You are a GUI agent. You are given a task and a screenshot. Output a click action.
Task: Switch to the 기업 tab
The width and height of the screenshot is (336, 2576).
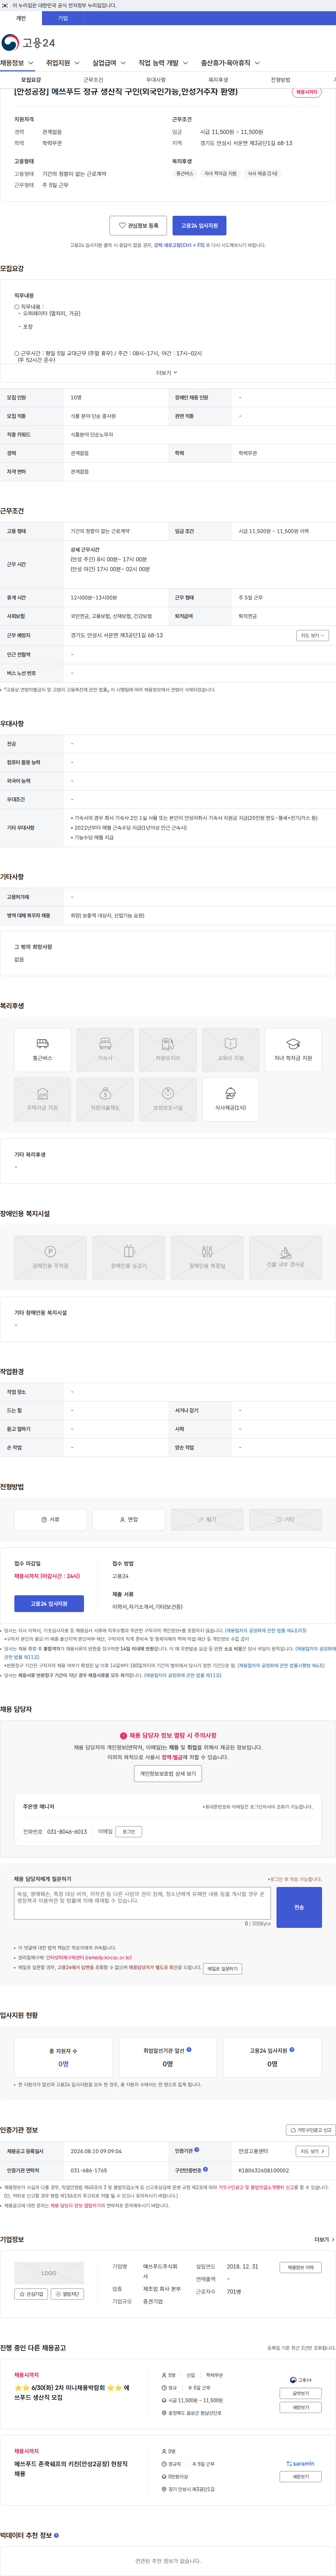tap(63, 18)
